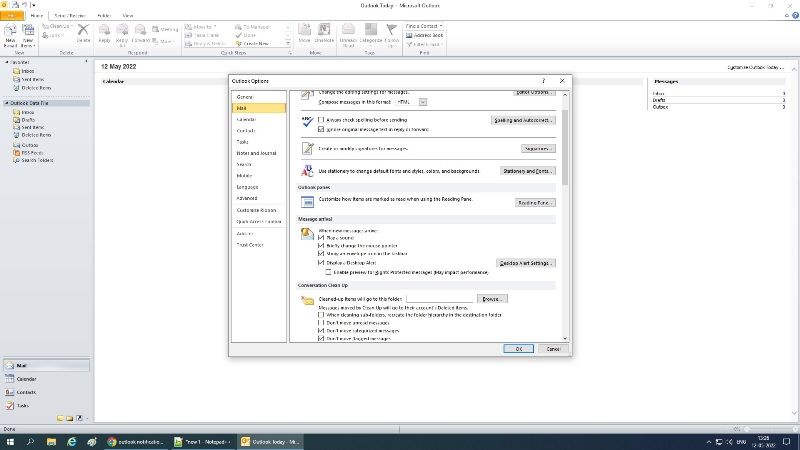The image size is (800, 450).
Task: Open the Clean Up dropdown in ribbon
Action: tap(58, 26)
